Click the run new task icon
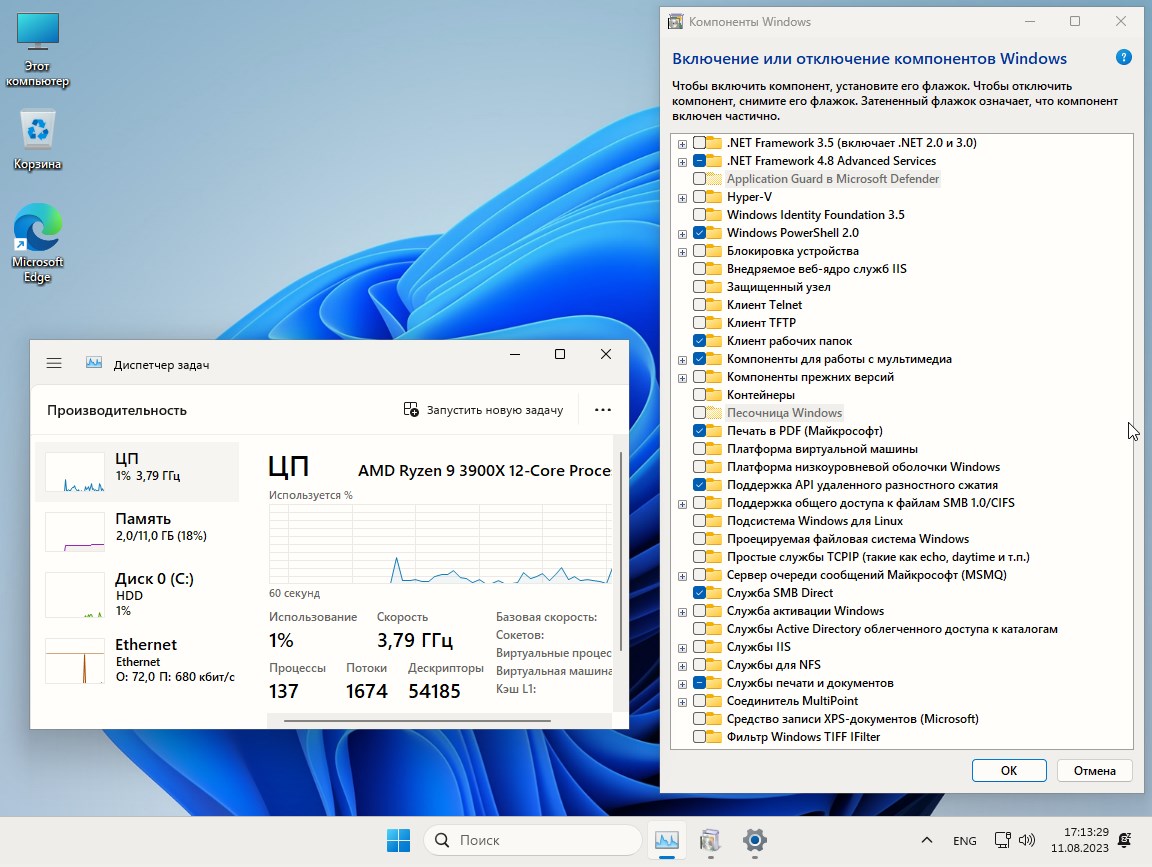 411,409
